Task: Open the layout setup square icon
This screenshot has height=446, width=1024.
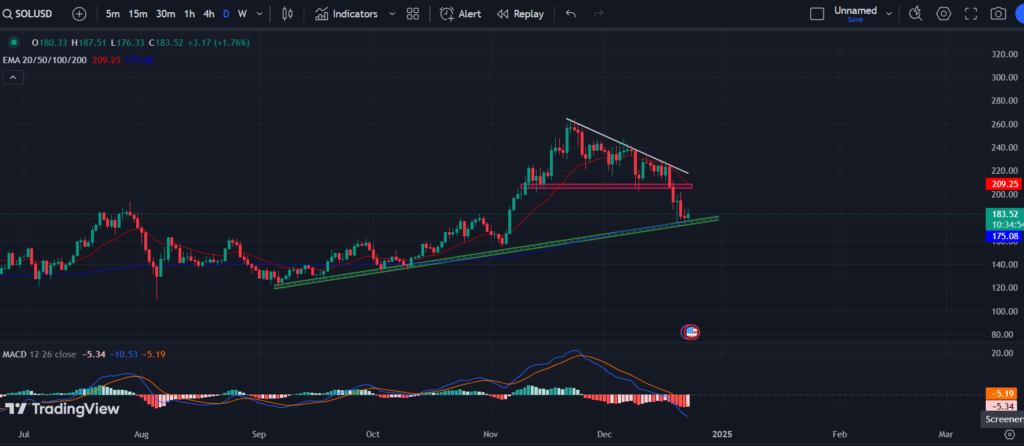Action: tap(817, 14)
